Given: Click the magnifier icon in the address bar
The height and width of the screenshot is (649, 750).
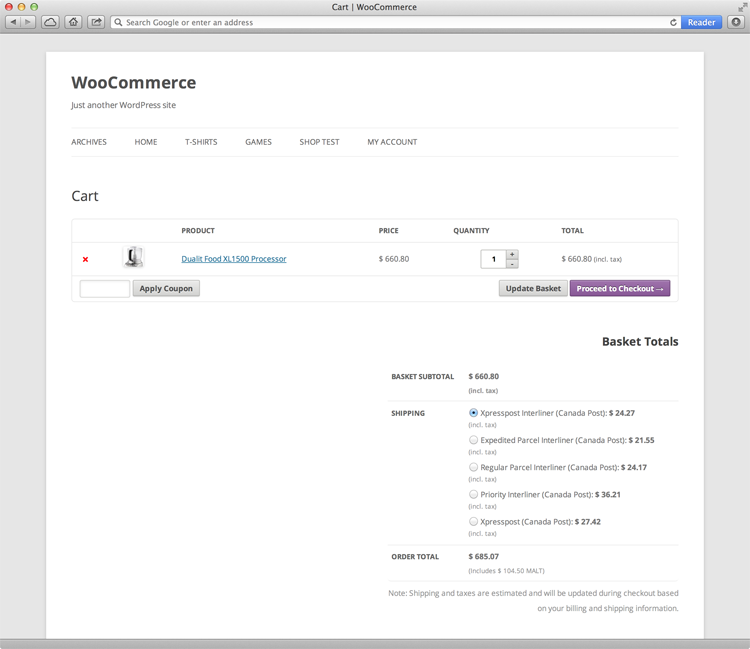Looking at the screenshot, I should [x=118, y=22].
